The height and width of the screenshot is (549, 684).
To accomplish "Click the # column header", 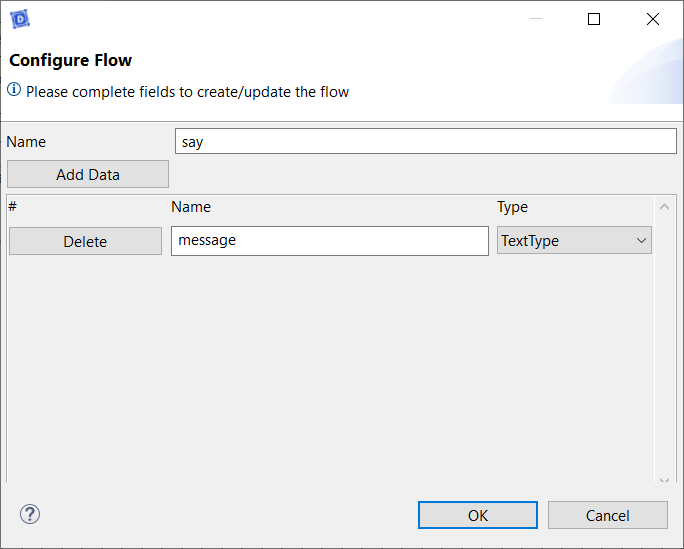I will (x=12, y=206).
